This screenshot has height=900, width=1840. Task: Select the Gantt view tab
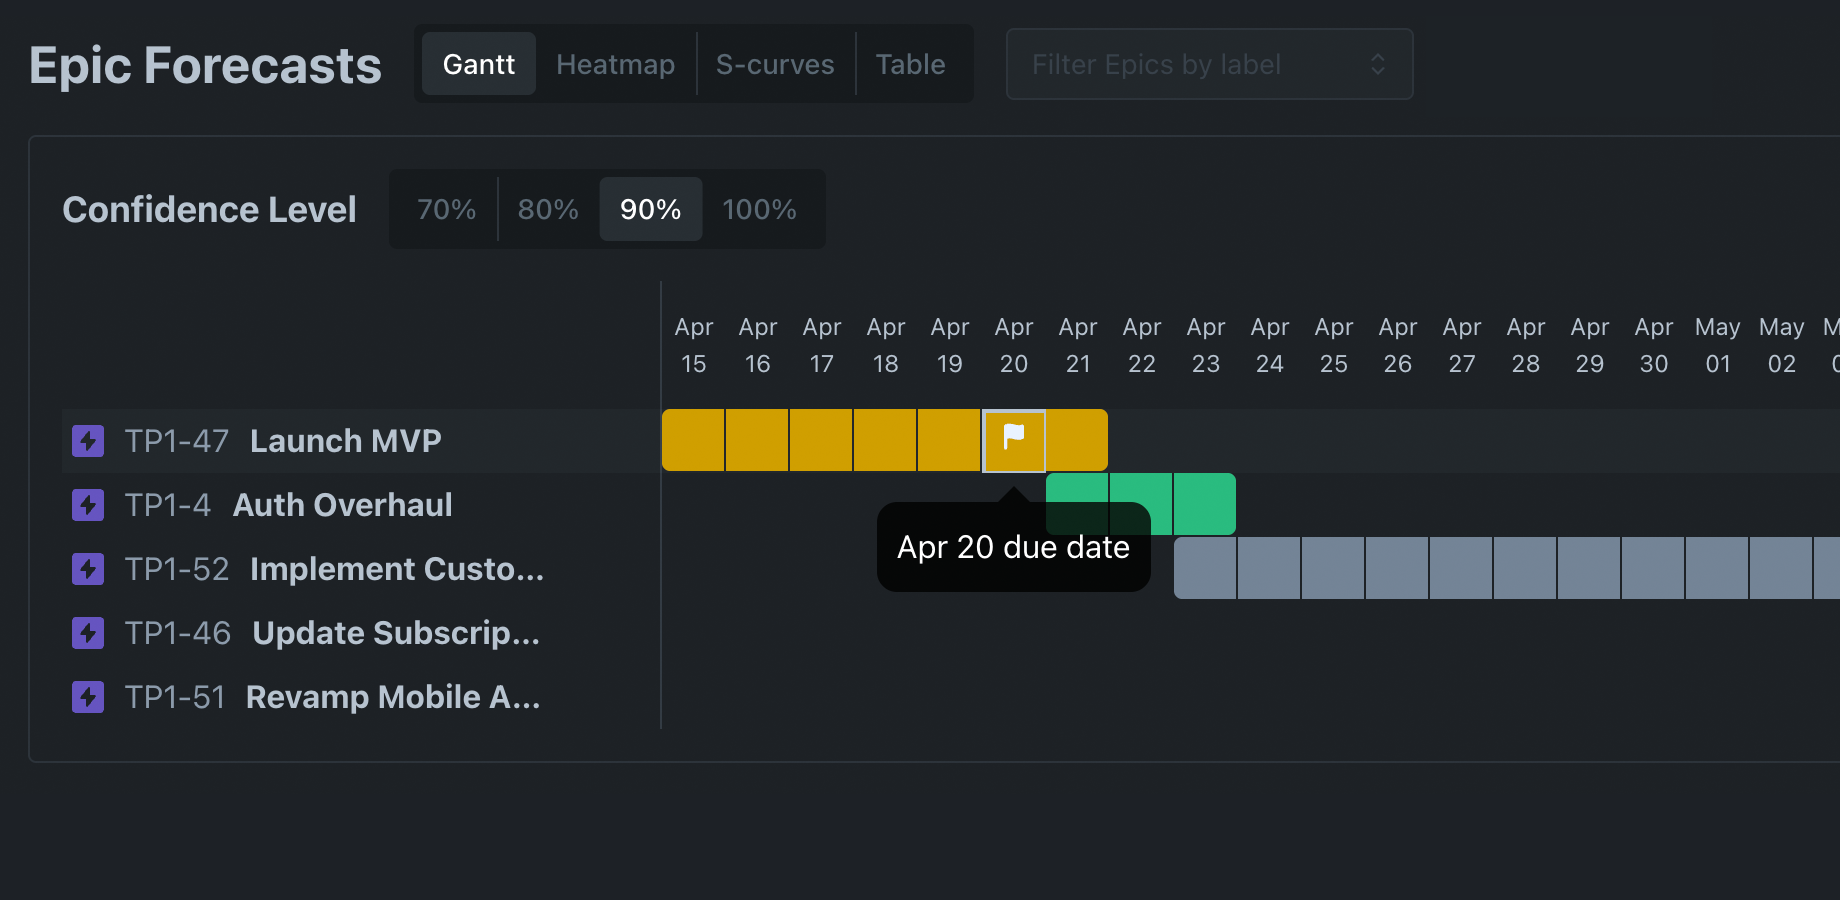pos(479,63)
